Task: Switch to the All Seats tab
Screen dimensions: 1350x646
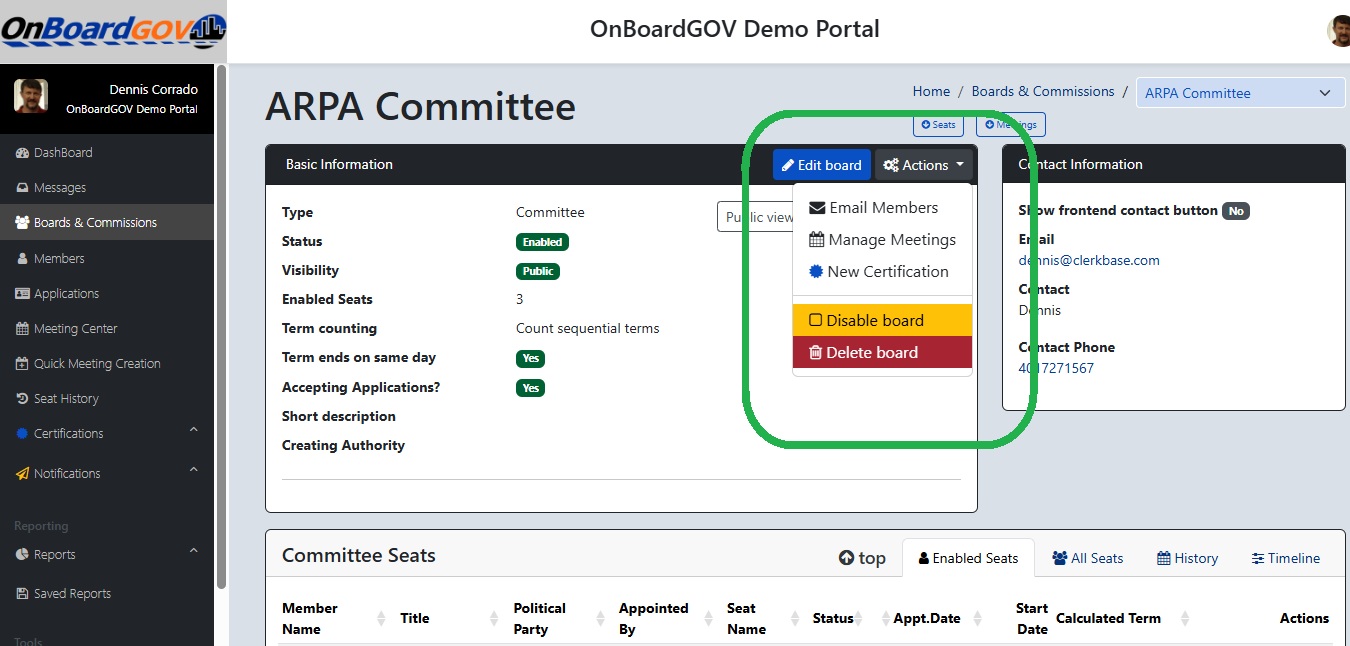Action: pos(1088,558)
